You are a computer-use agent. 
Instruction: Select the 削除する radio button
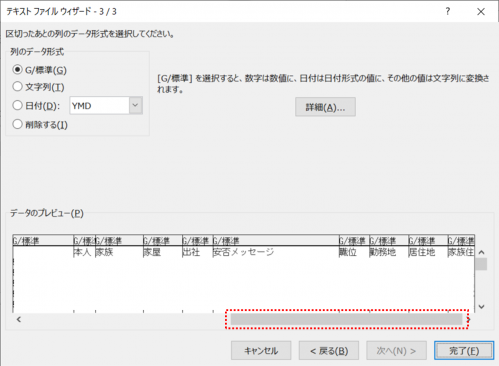(x=17, y=124)
